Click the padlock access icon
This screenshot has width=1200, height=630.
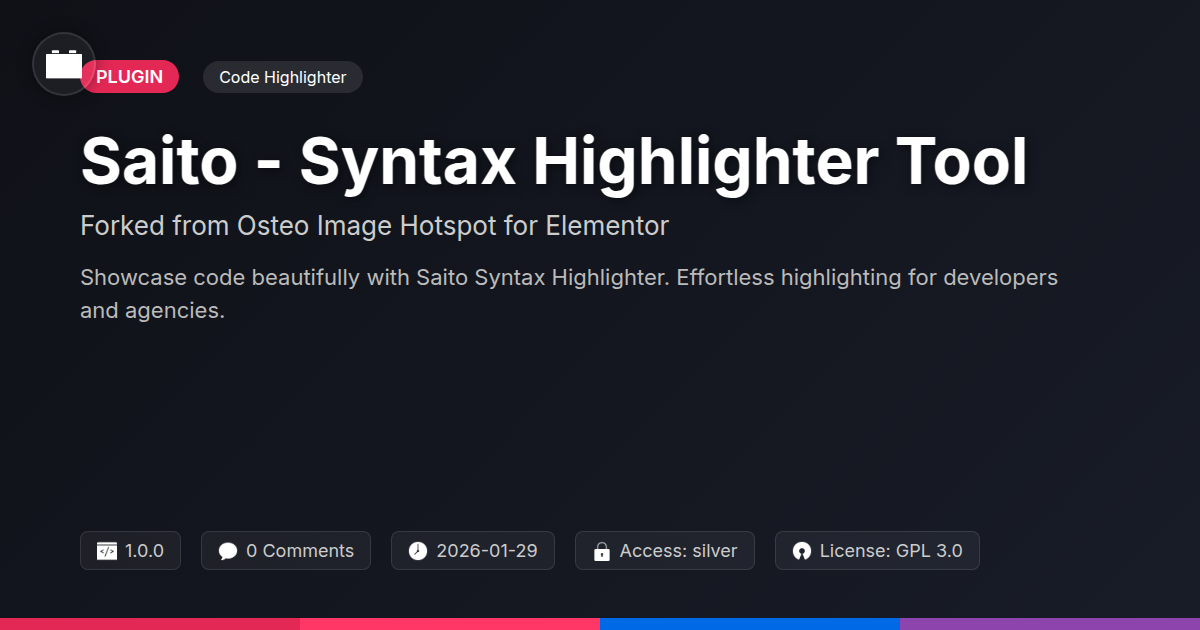(602, 551)
